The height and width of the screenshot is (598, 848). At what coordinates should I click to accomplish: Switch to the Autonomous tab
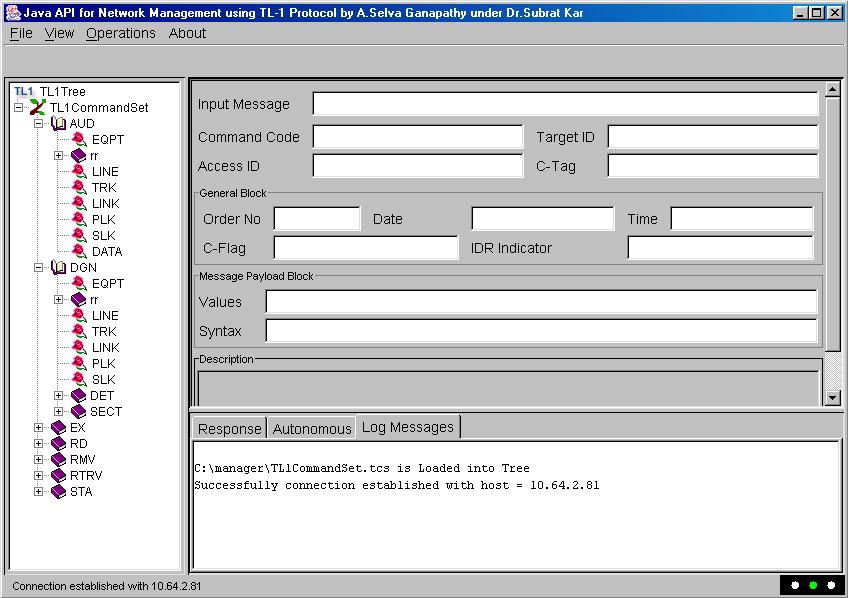[312, 428]
